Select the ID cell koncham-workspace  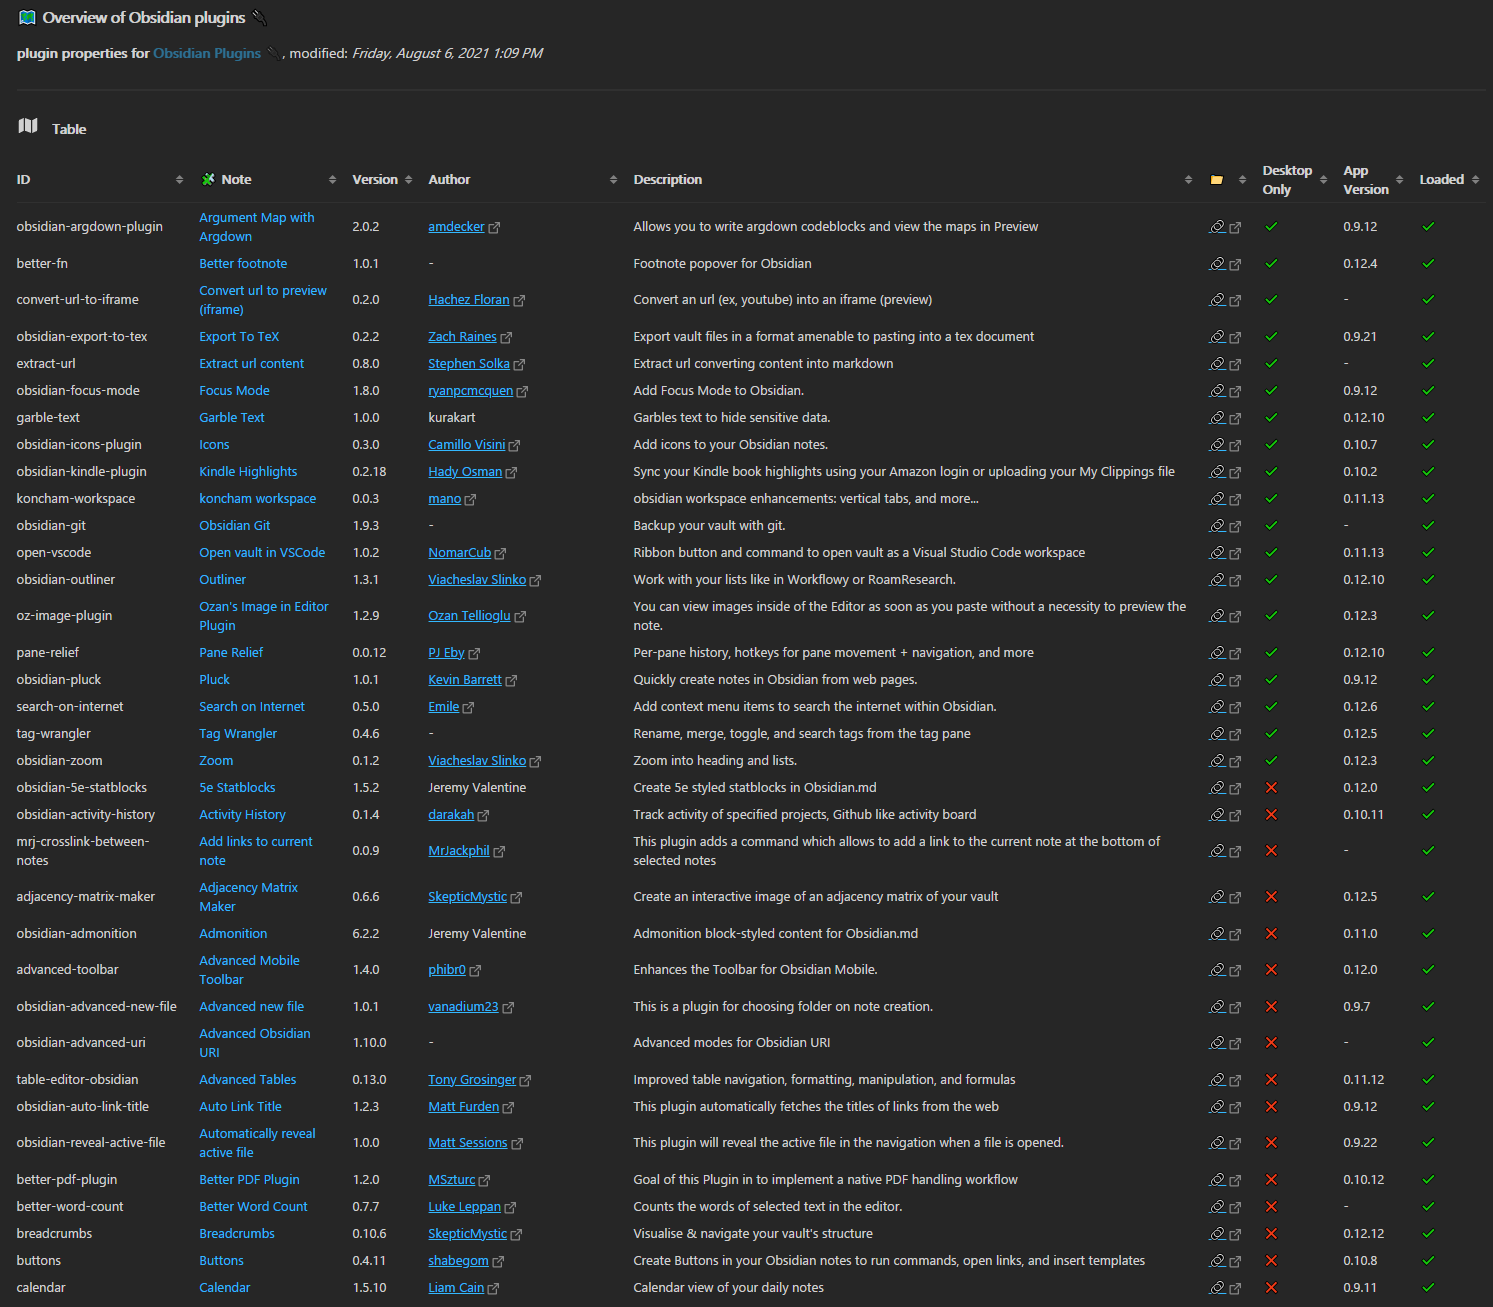pos(76,499)
